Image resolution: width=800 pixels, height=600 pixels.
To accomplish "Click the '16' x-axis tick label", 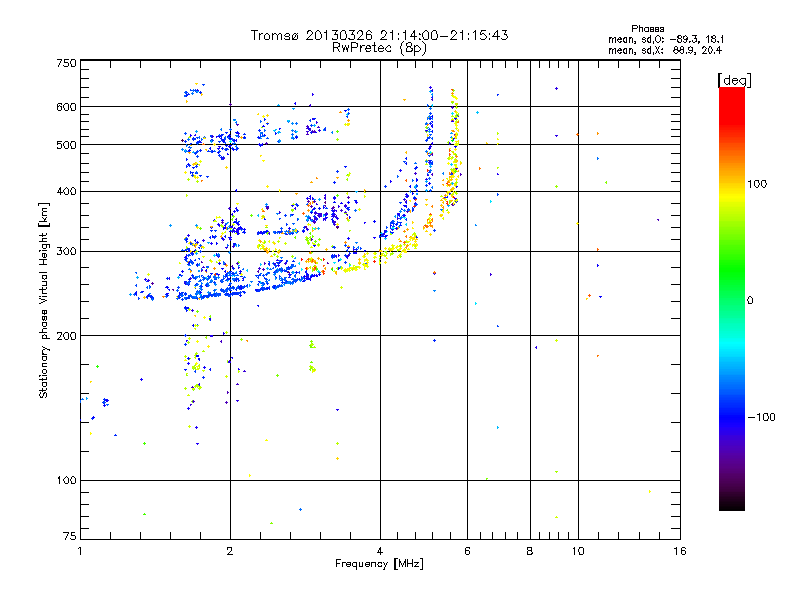I will 680,551.
